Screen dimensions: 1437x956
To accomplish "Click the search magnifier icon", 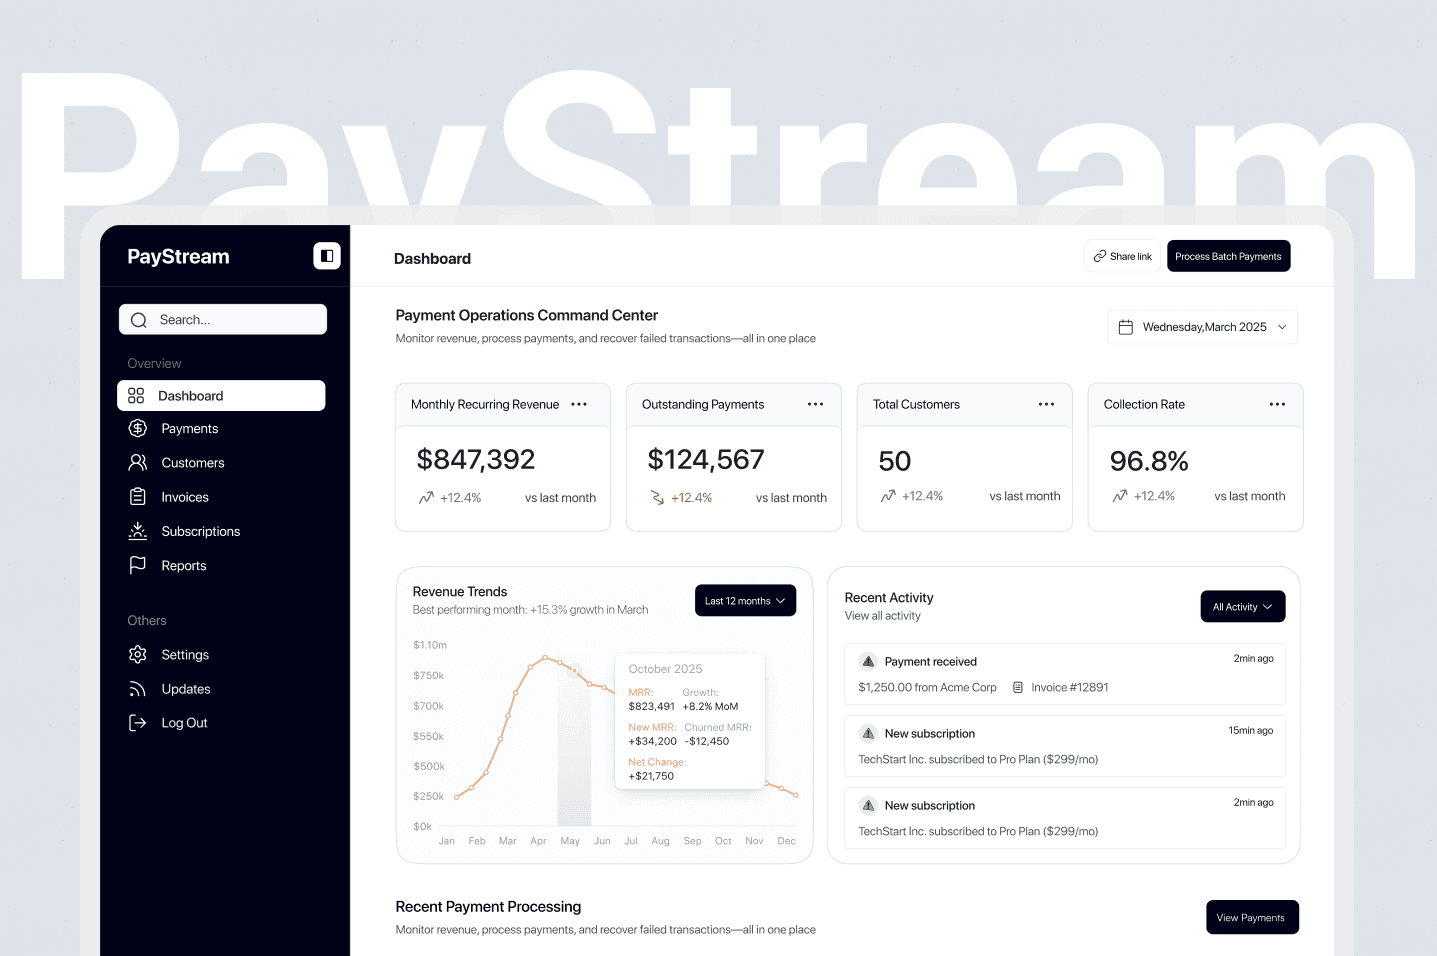I will point(139,320).
